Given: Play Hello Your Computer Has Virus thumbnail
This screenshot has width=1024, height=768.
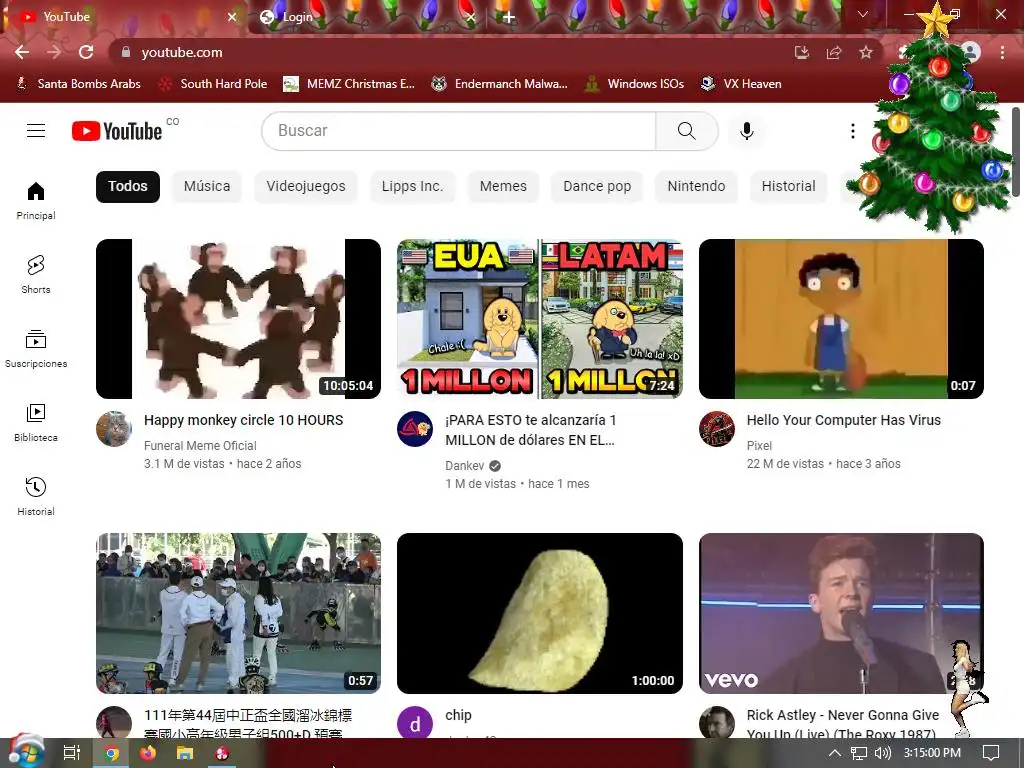Looking at the screenshot, I should [841, 319].
